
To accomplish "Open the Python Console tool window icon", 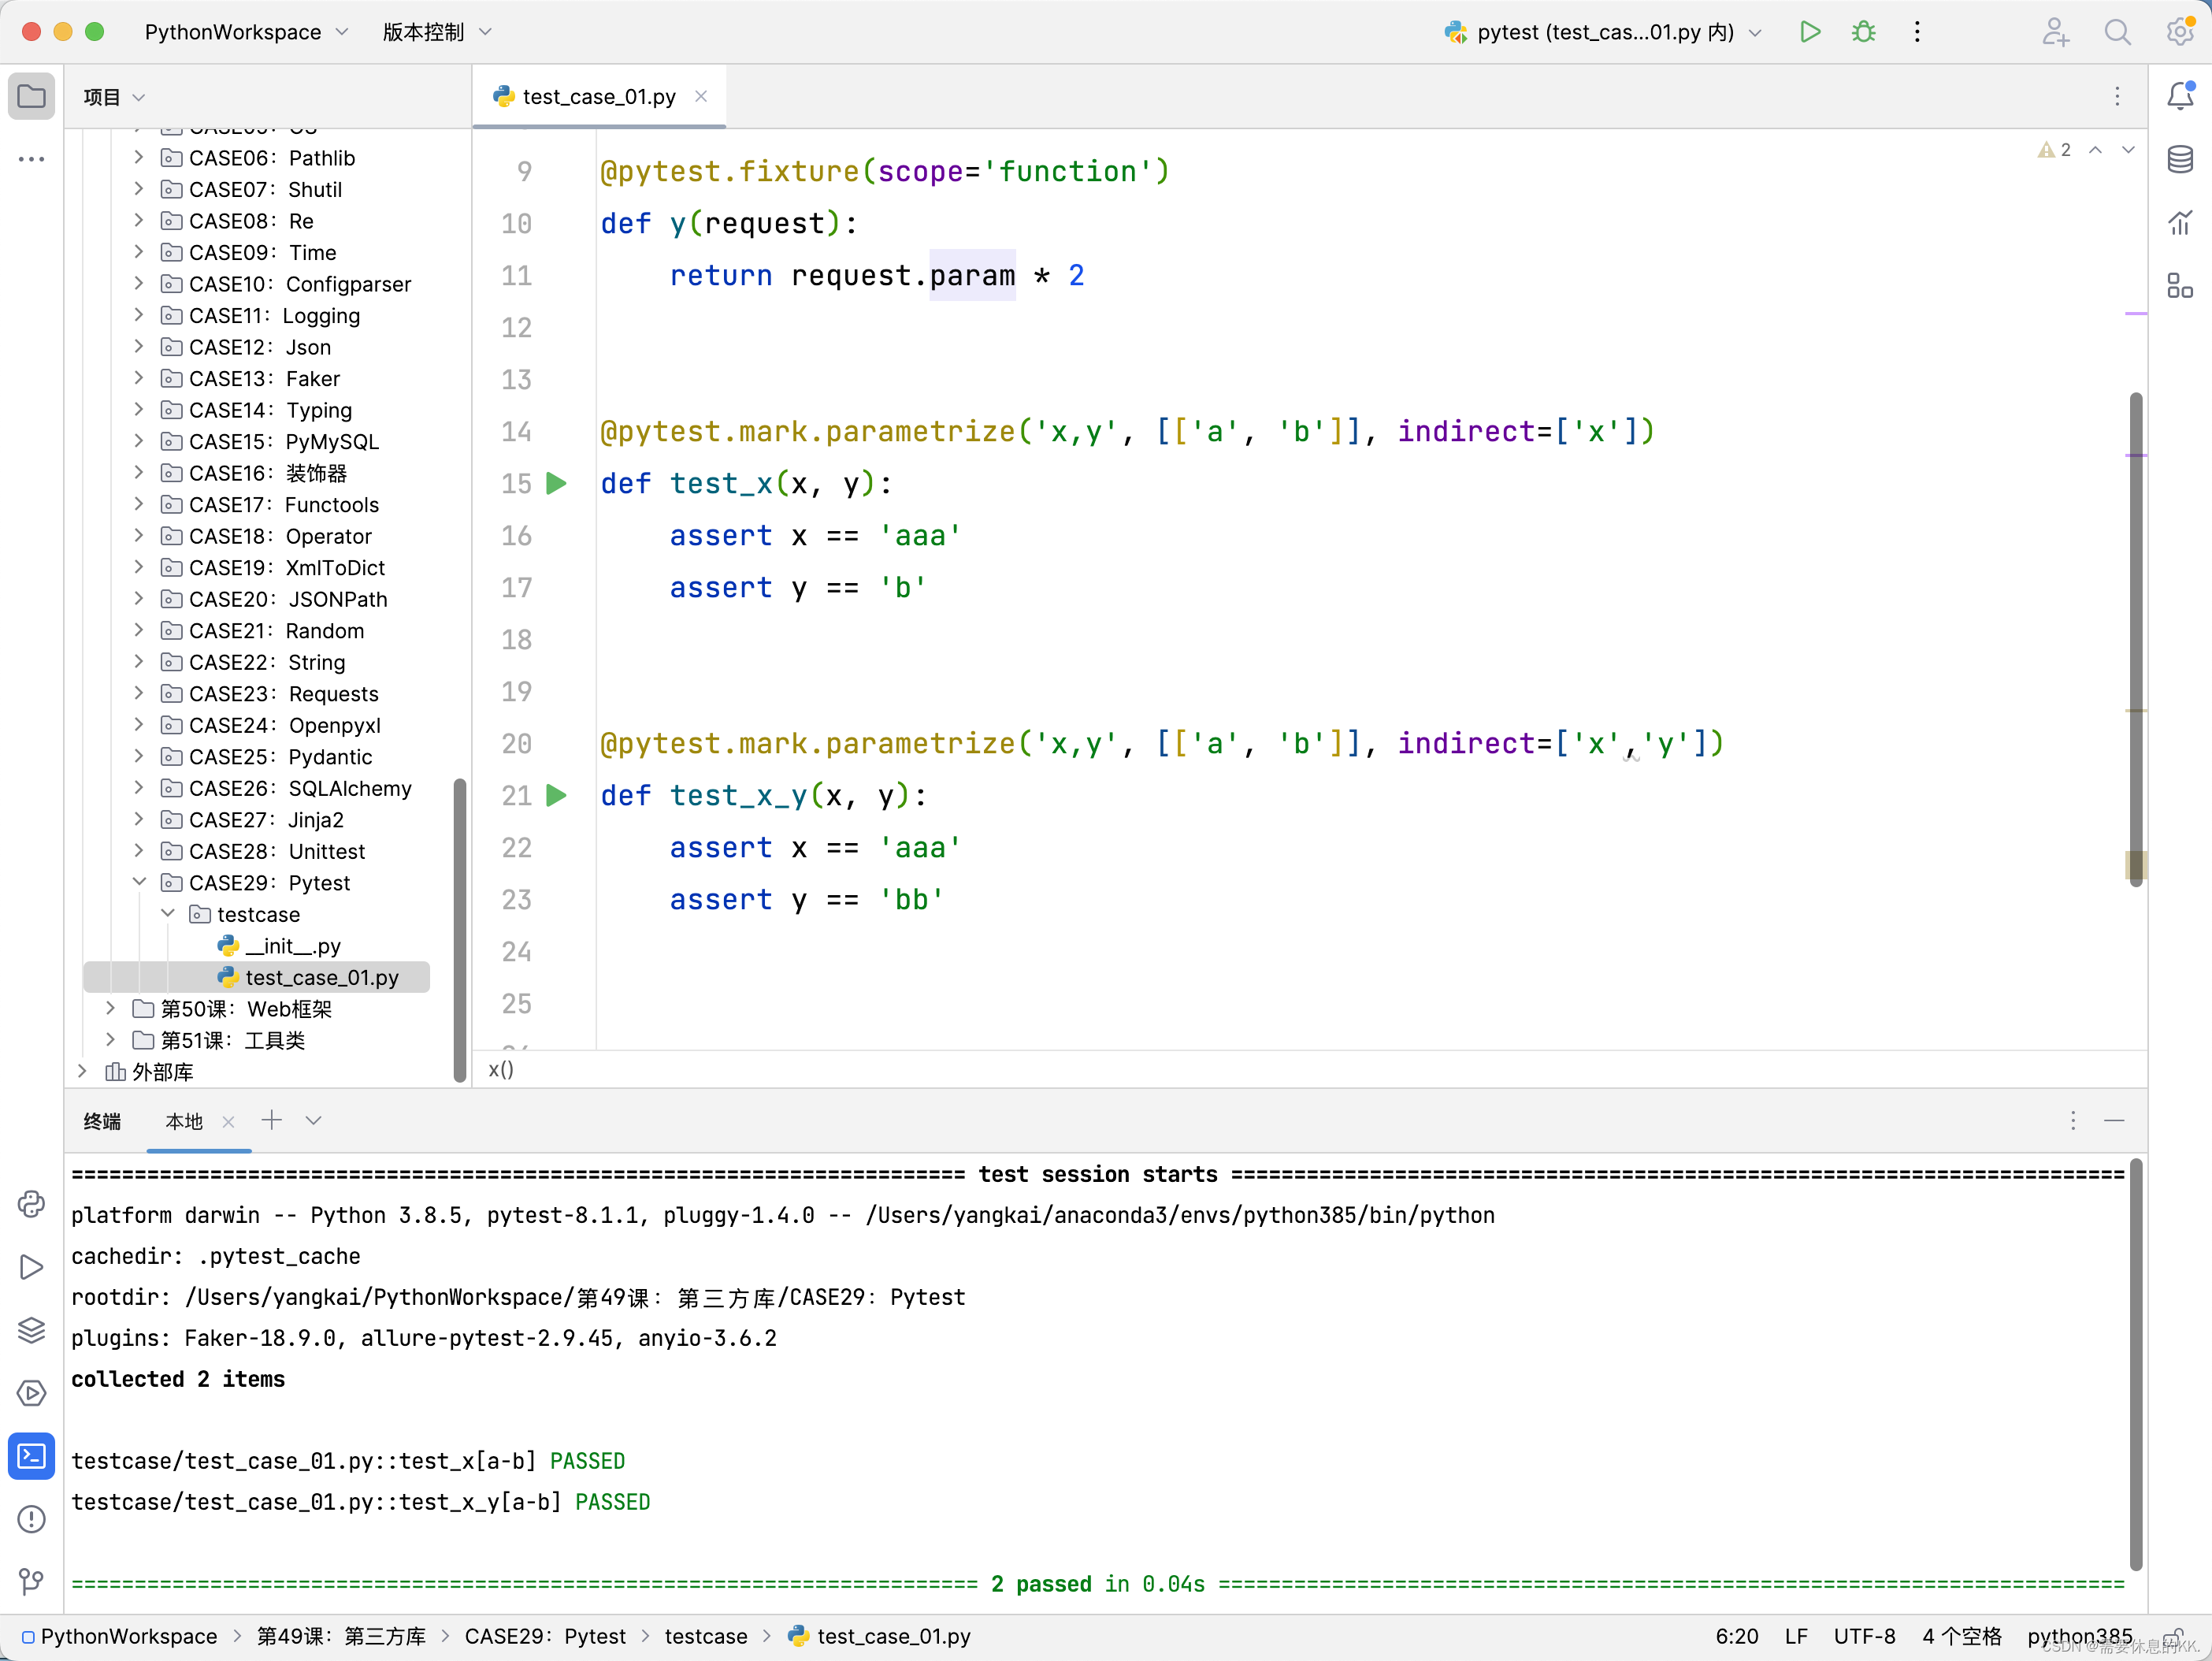I will [31, 1204].
